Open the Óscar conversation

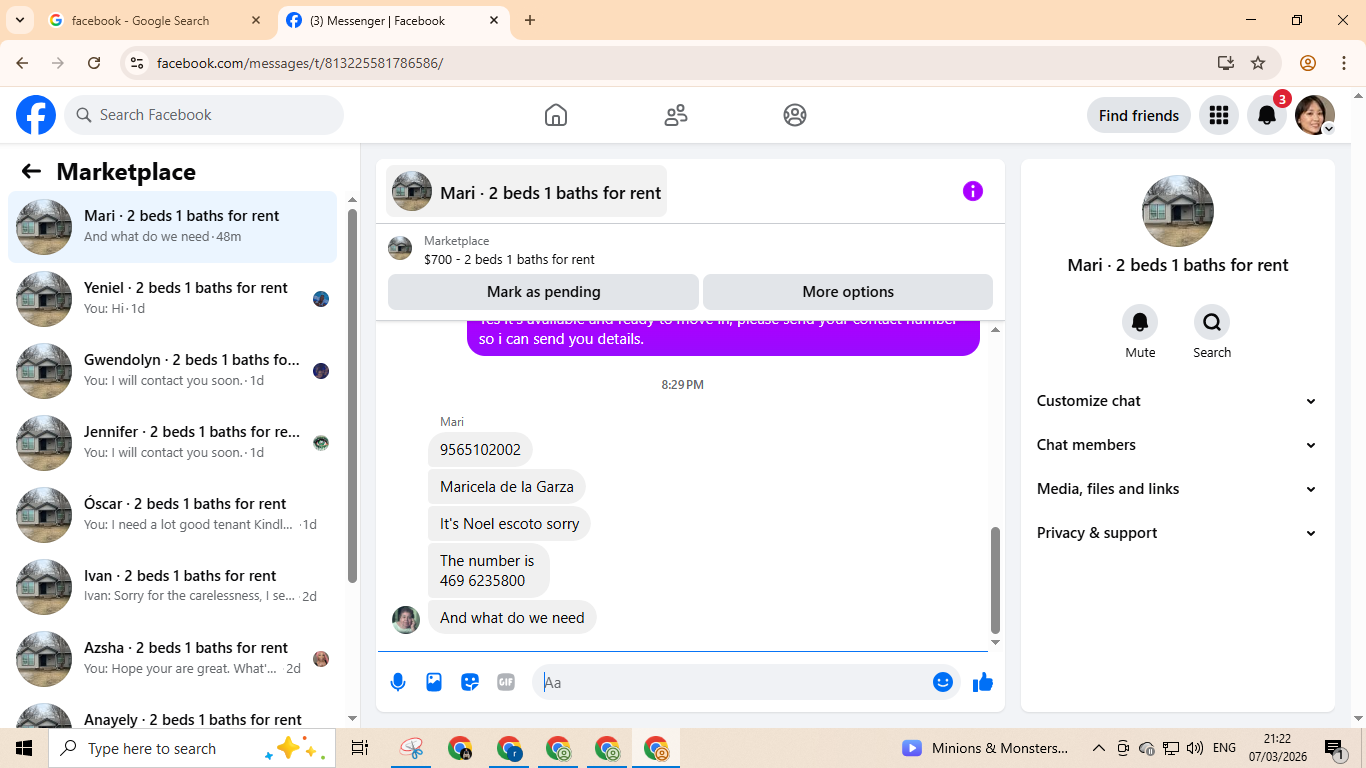click(173, 515)
